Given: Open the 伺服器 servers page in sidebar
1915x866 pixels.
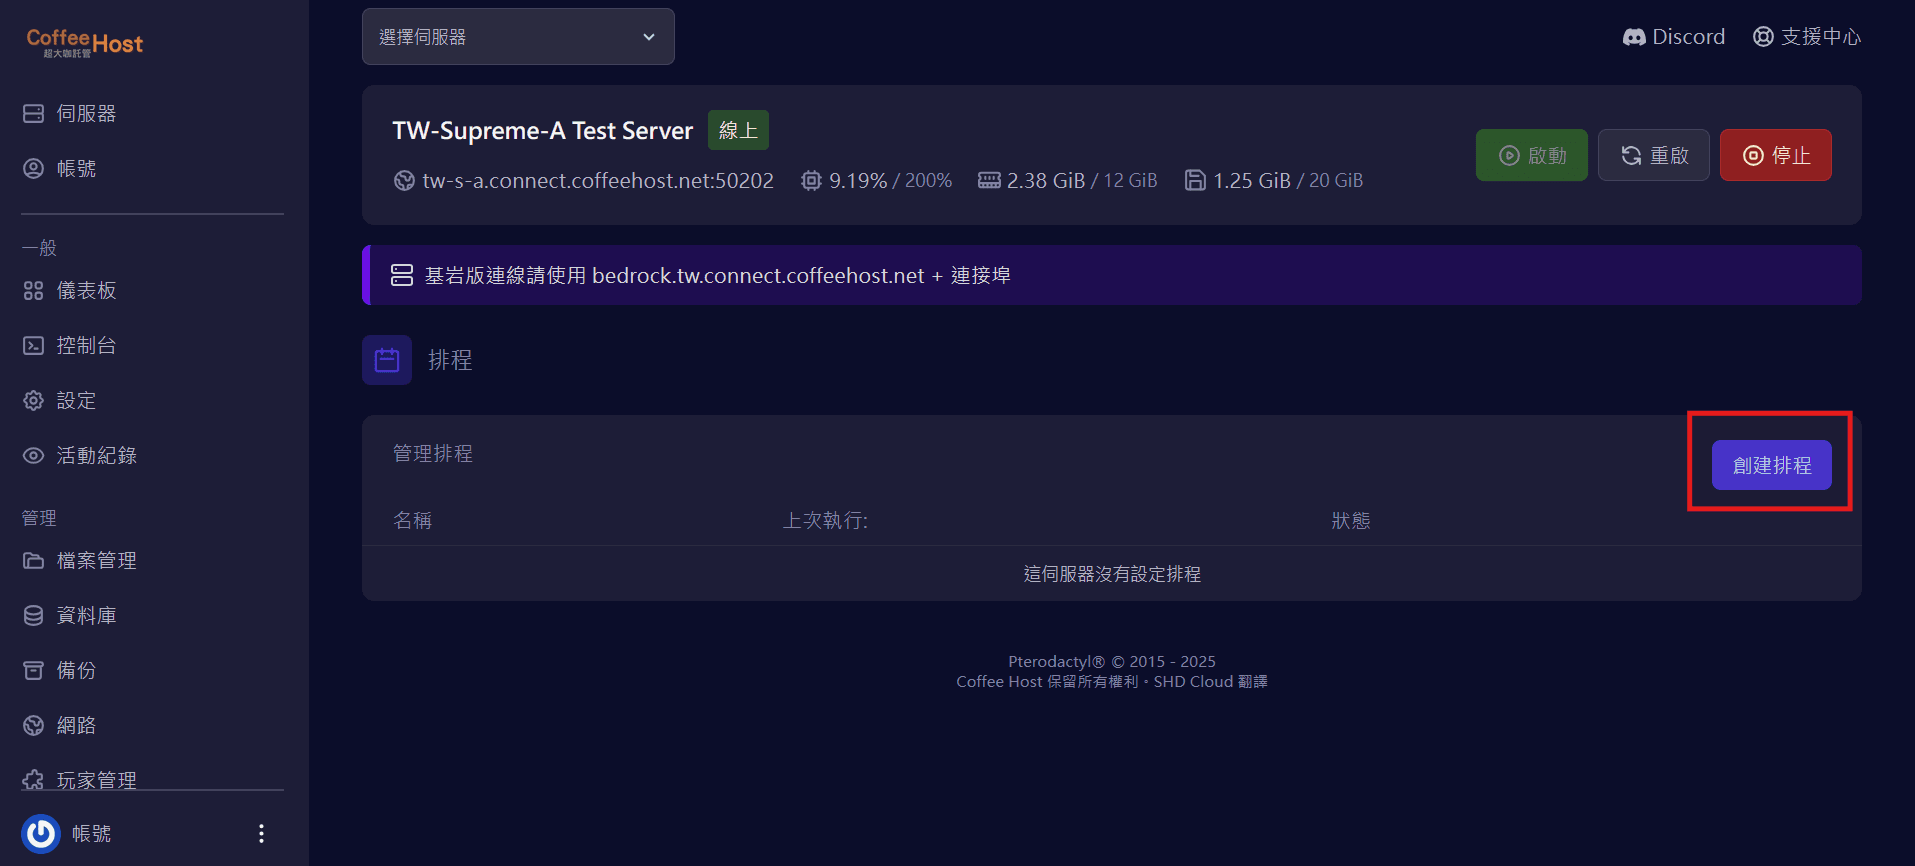Looking at the screenshot, I should click(x=70, y=114).
